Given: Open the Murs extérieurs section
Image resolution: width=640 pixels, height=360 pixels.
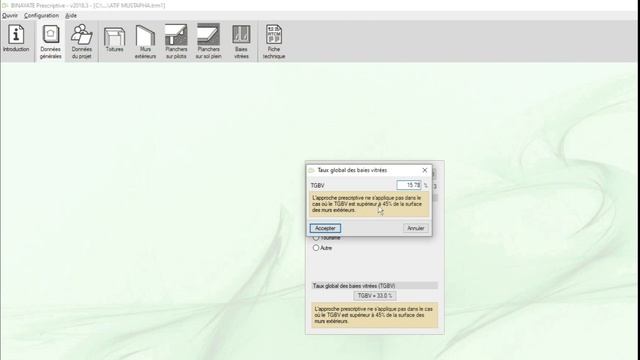Looking at the screenshot, I should (x=145, y=41).
